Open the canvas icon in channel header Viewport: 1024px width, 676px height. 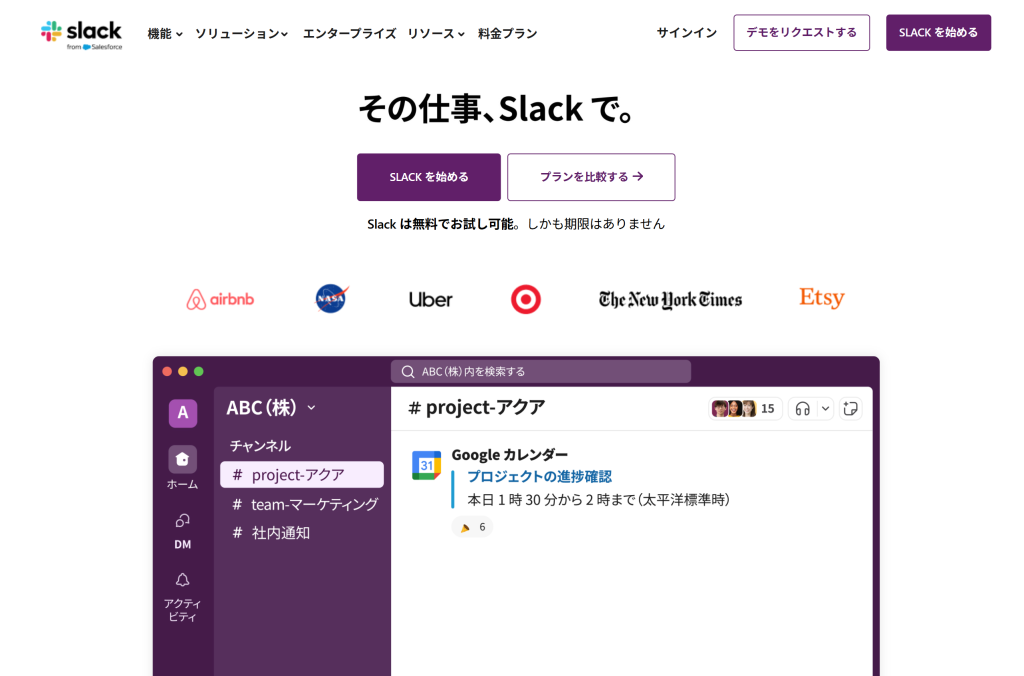click(x=850, y=409)
